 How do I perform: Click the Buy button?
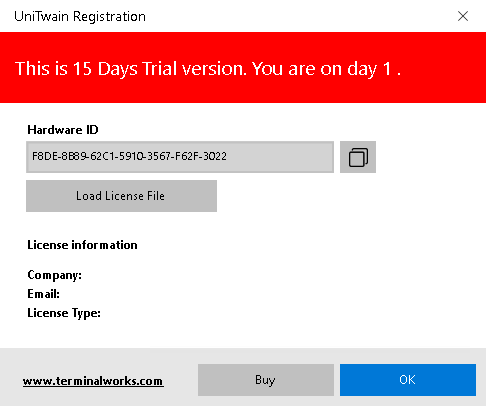pyautogui.click(x=266, y=380)
